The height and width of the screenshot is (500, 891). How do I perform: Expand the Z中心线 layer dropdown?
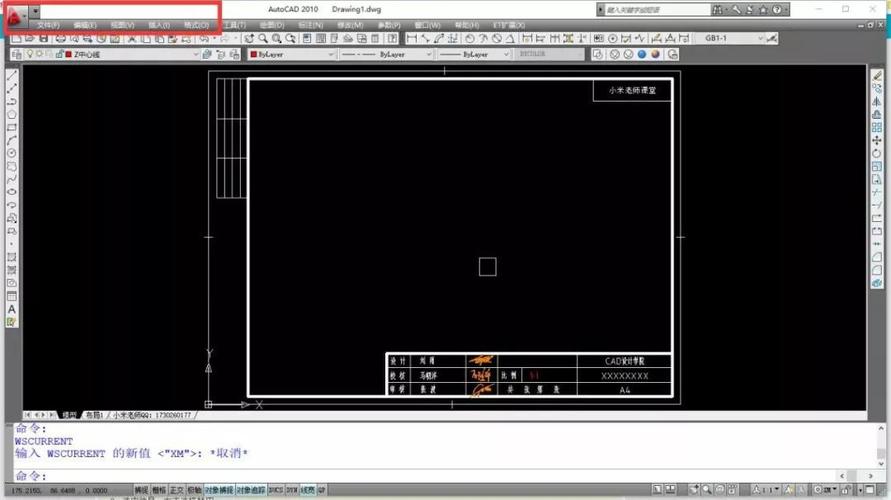click(196, 55)
